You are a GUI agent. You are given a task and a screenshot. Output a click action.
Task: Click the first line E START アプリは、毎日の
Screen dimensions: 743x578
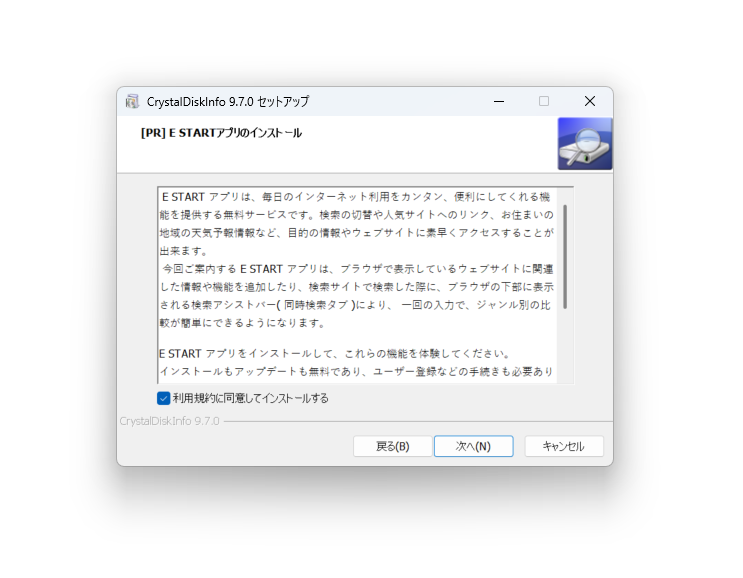(356, 197)
